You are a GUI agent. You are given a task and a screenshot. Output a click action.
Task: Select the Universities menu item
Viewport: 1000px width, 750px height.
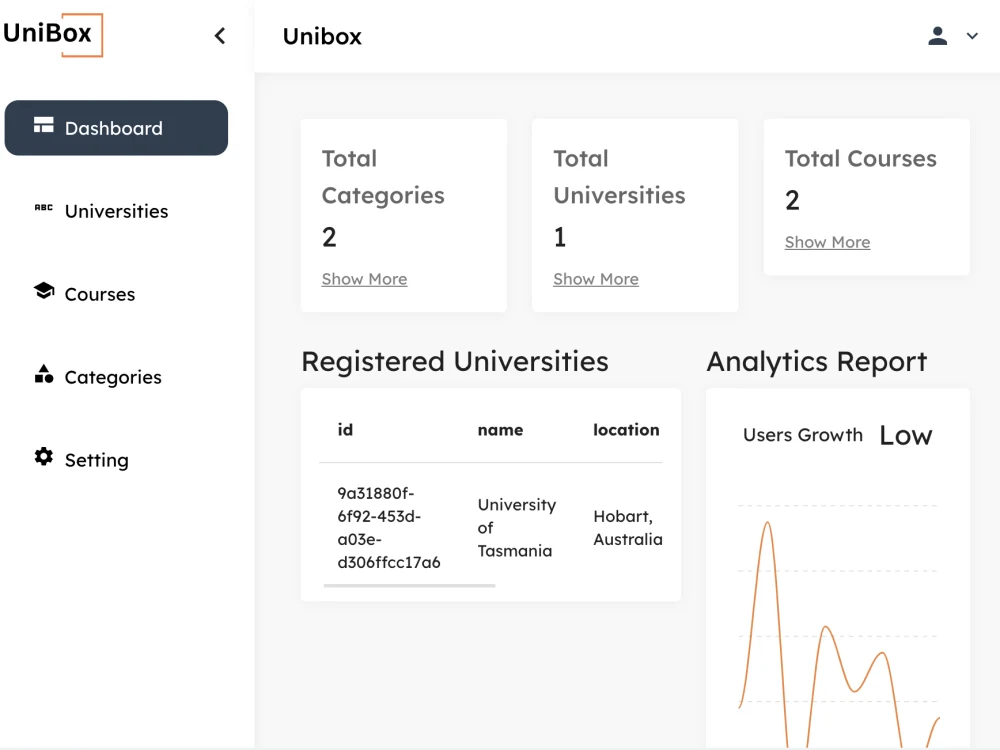pos(116,211)
